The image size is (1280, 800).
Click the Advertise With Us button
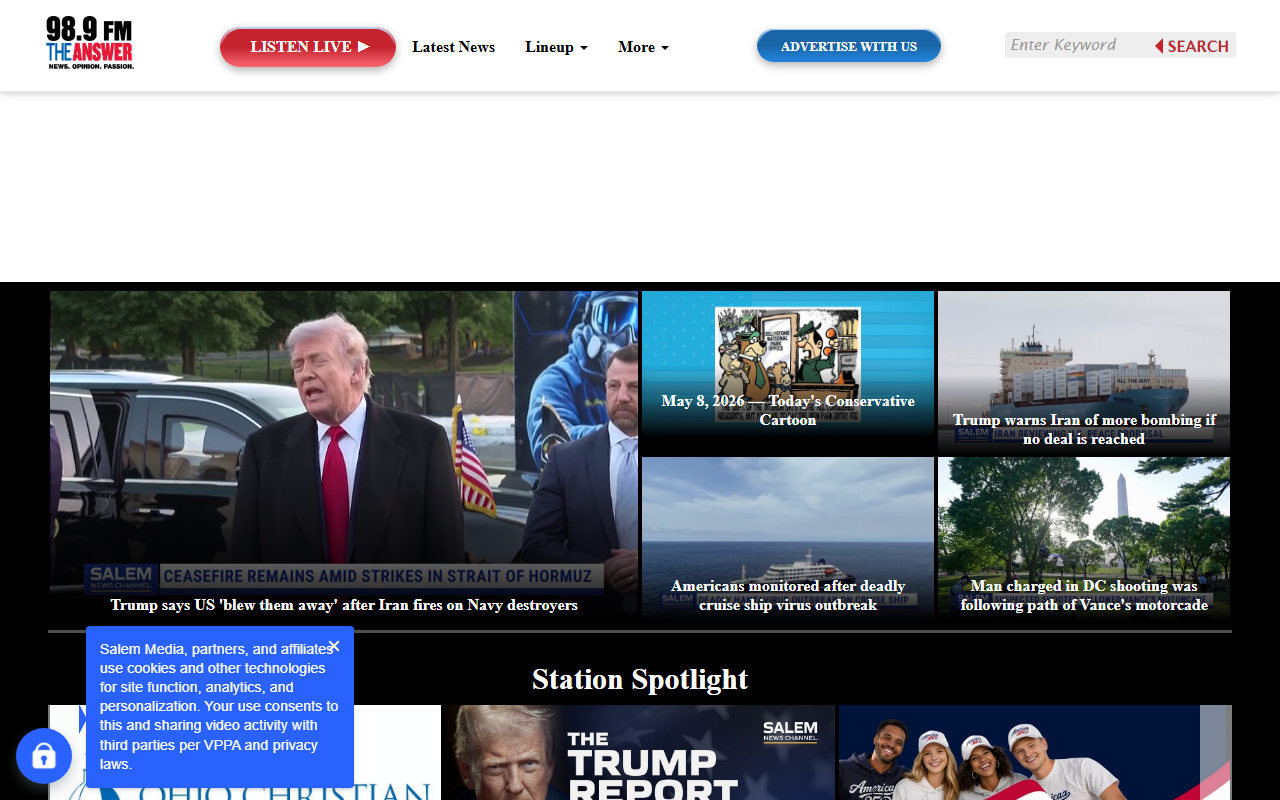849,46
